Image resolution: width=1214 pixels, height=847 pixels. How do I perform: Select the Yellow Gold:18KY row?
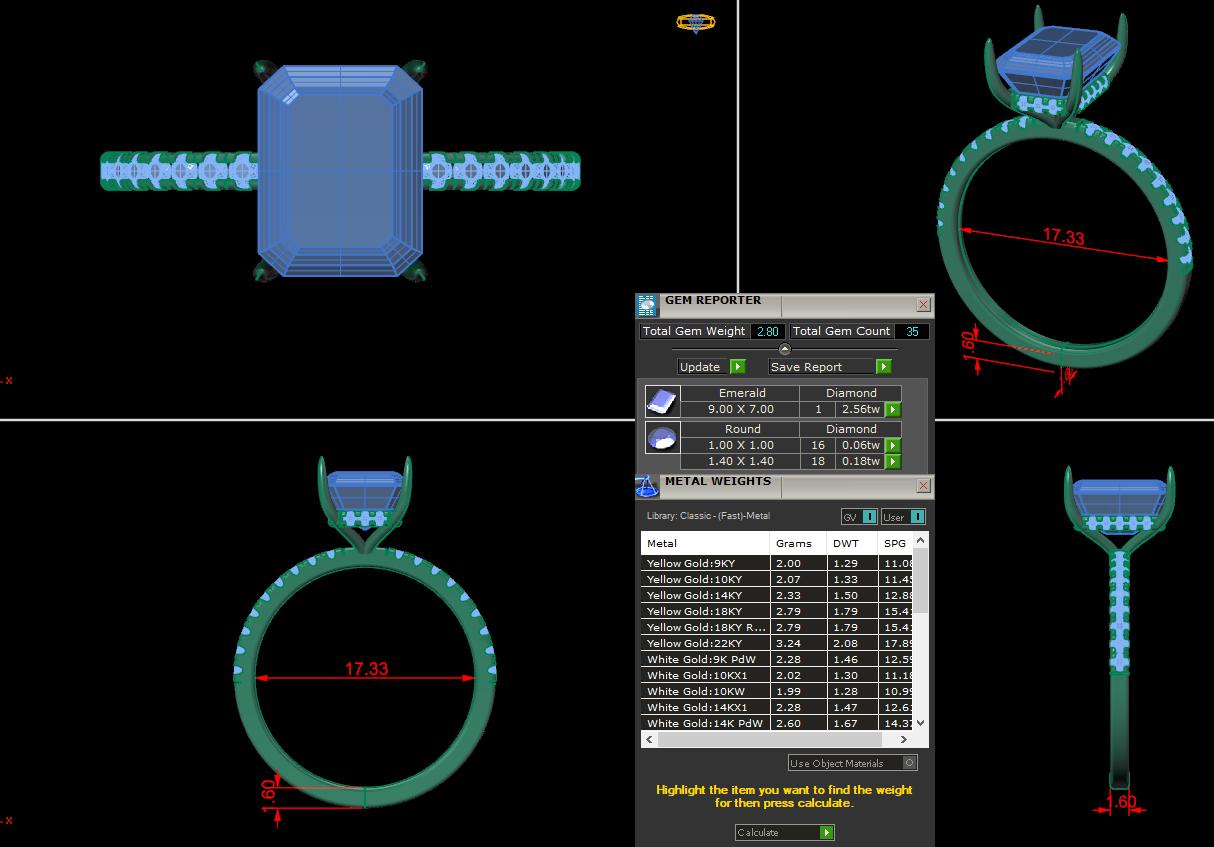[x=704, y=611]
